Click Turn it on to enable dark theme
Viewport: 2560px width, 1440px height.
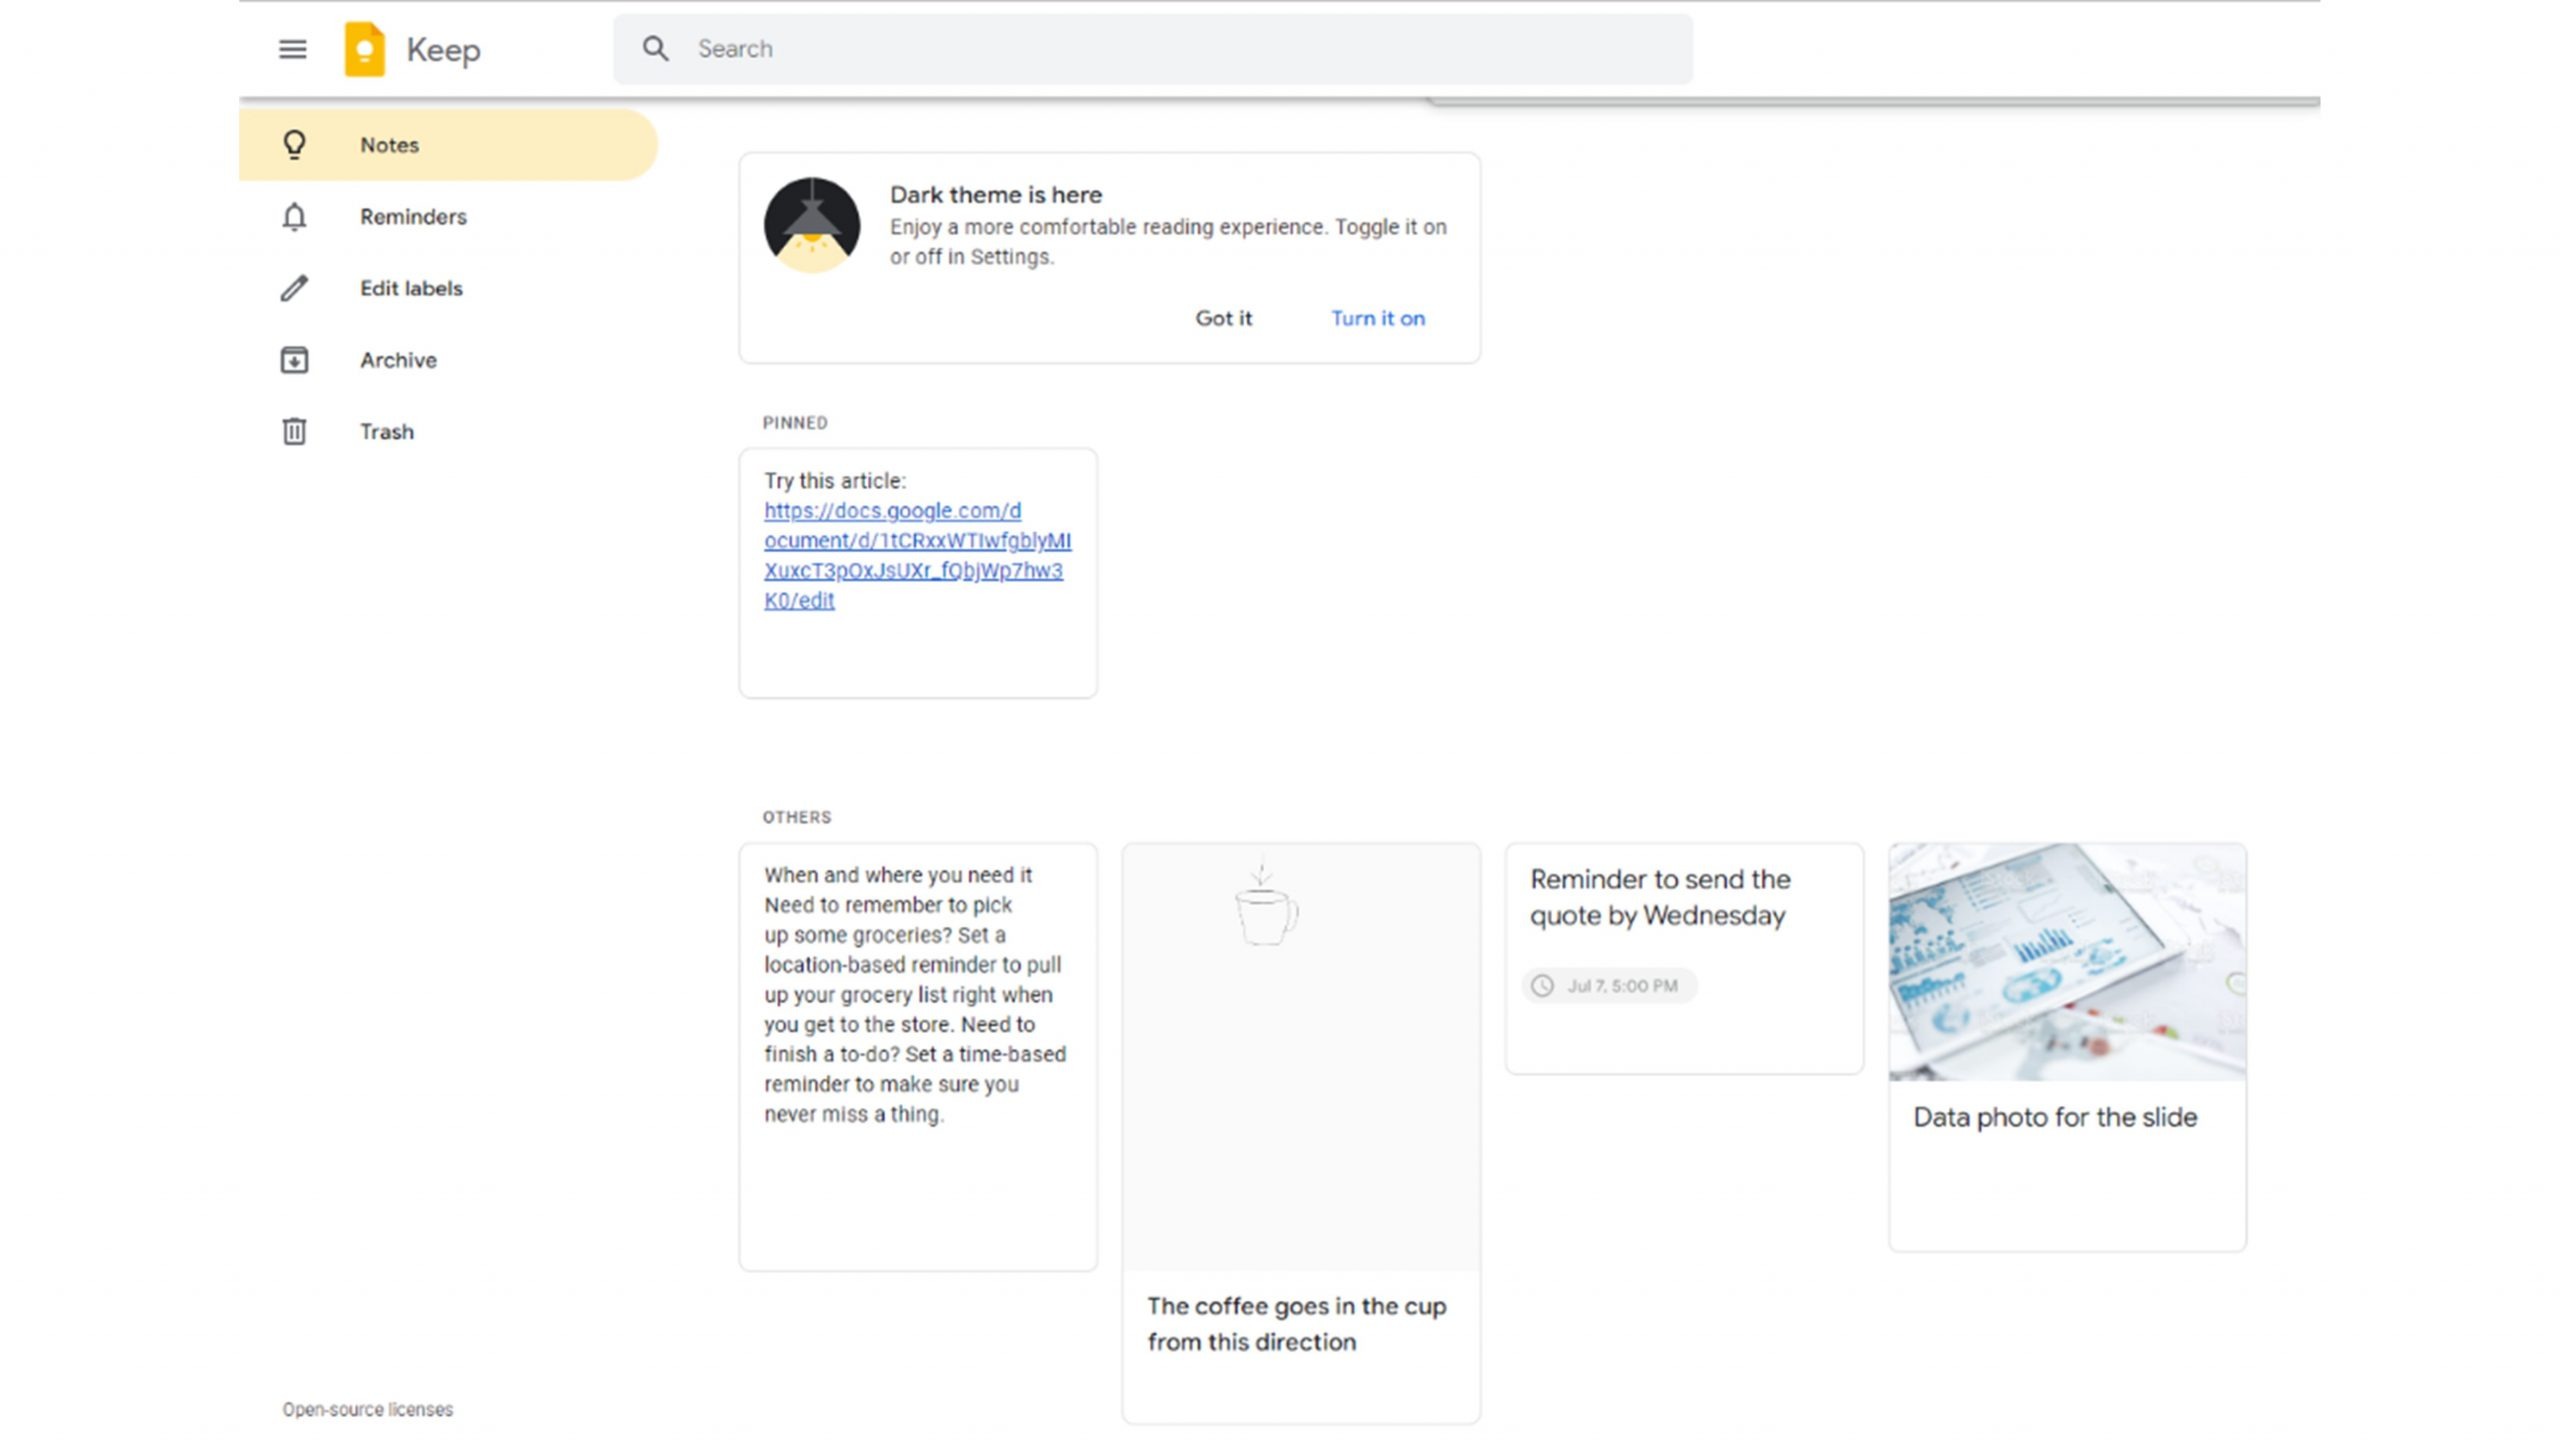pos(1378,316)
